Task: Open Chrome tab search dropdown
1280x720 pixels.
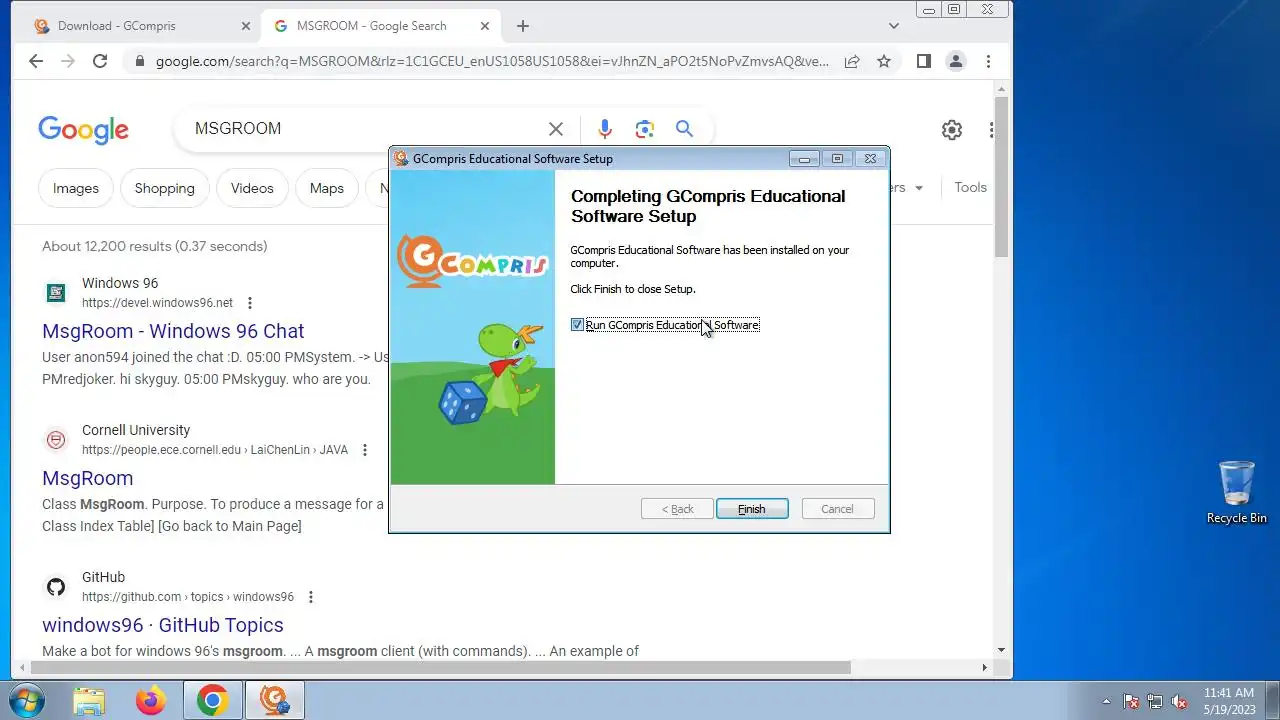Action: tap(894, 26)
